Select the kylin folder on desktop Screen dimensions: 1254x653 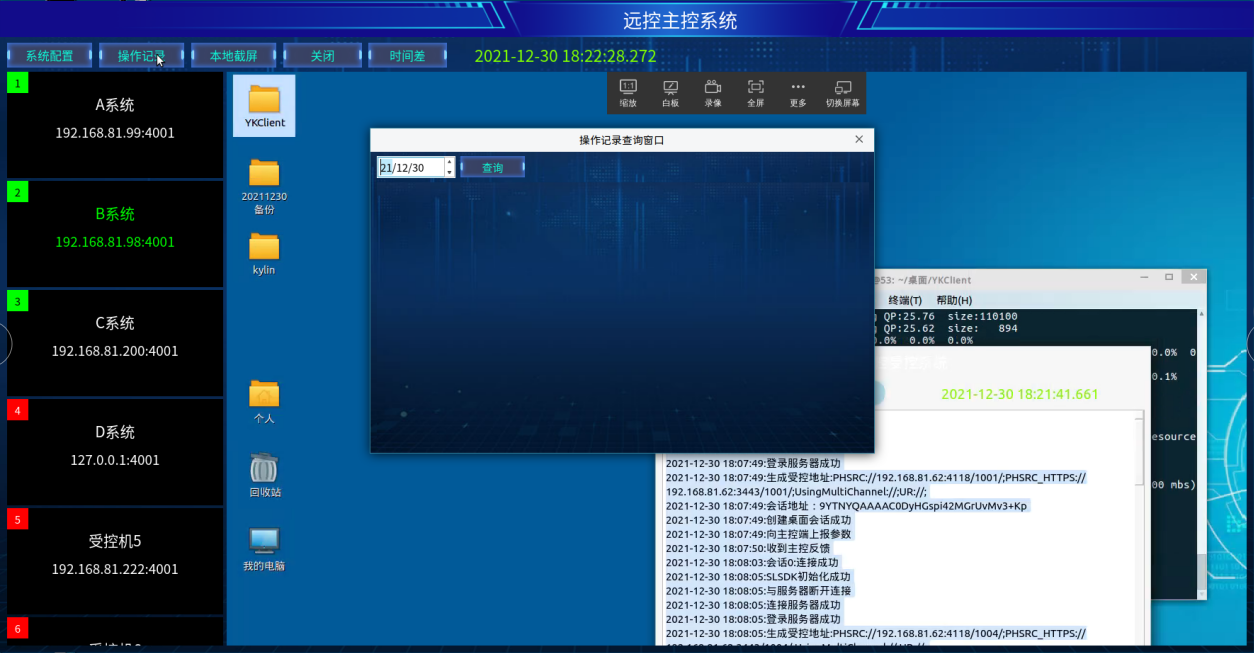pos(264,252)
